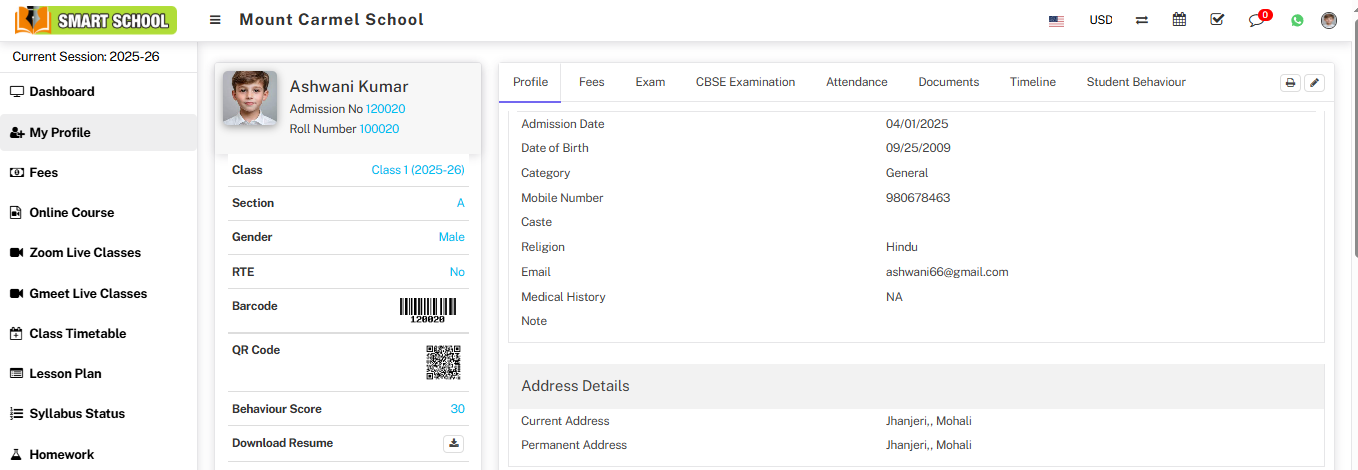Image resolution: width=1358 pixels, height=470 pixels.
Task: Click the switch arrows icon in header
Action: pyautogui.click(x=1142, y=20)
